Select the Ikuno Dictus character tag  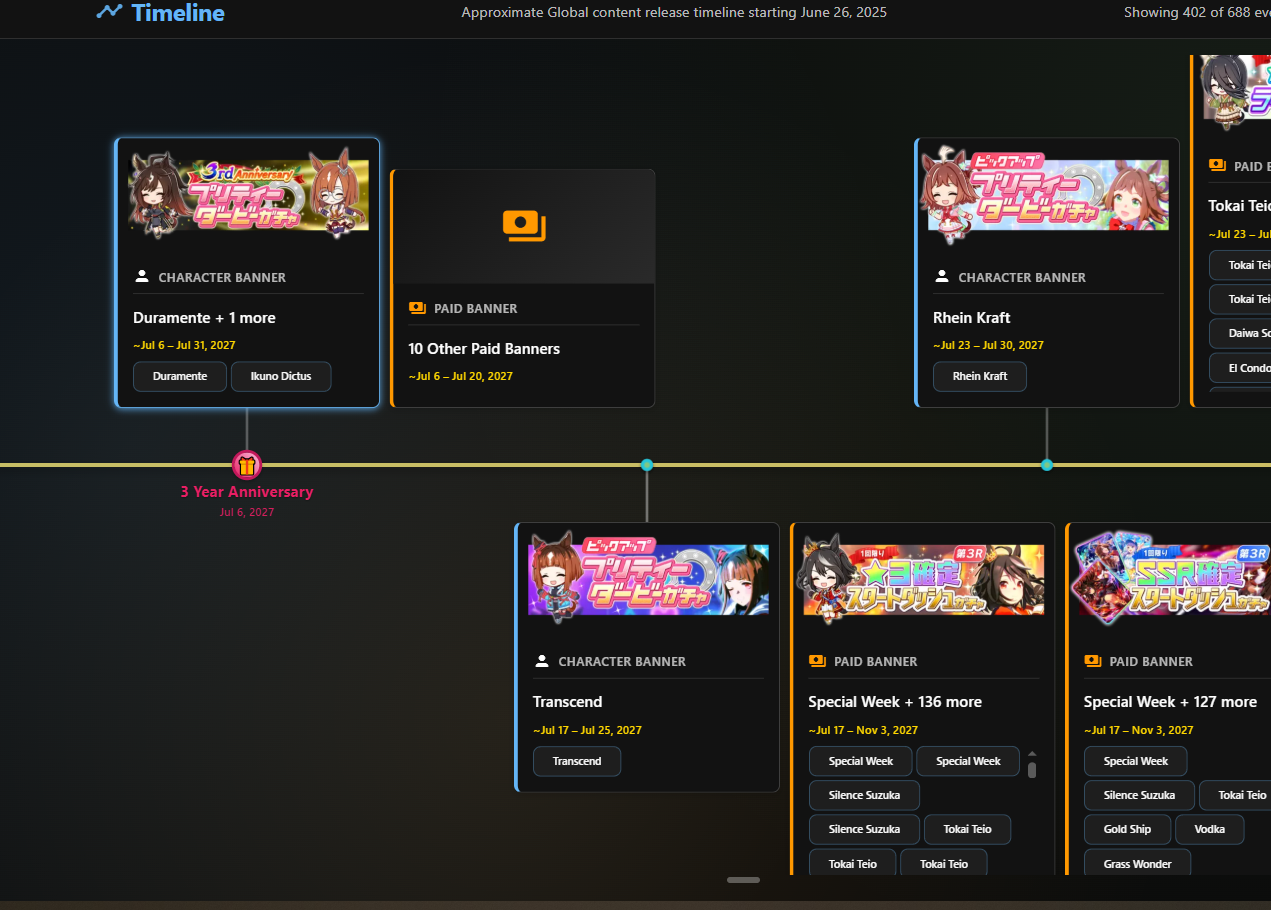[281, 377]
